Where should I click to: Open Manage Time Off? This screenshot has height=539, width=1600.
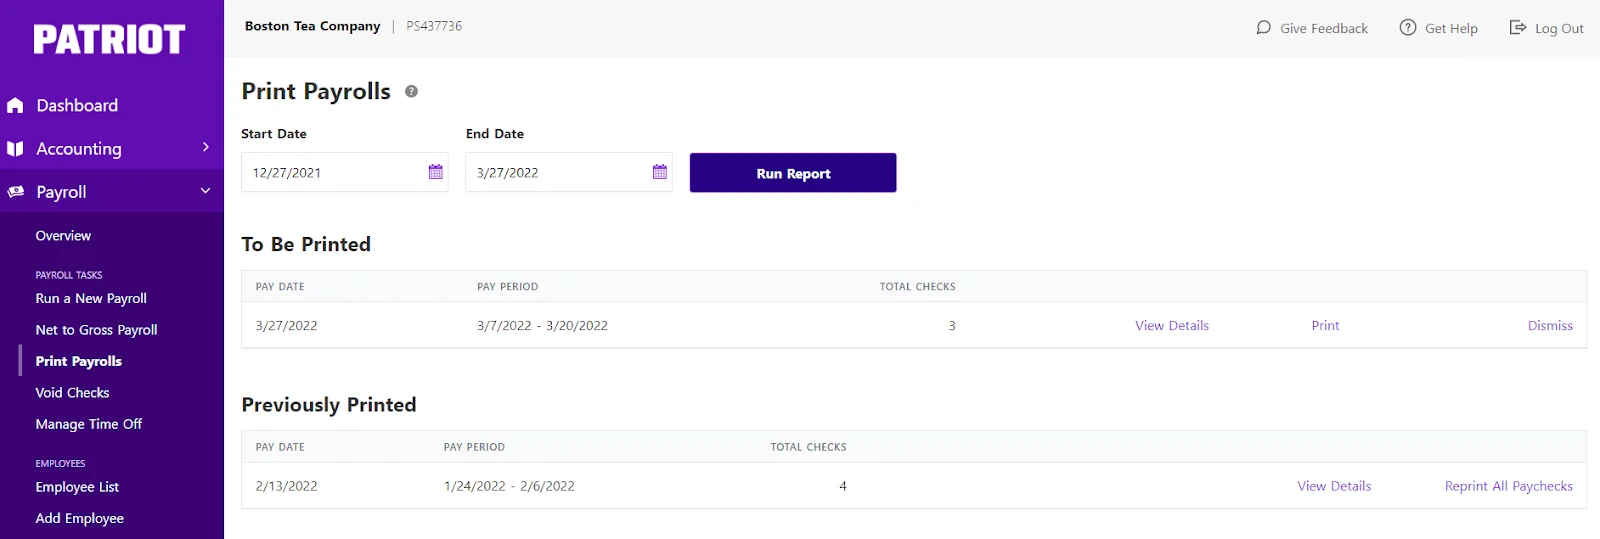[x=89, y=424]
